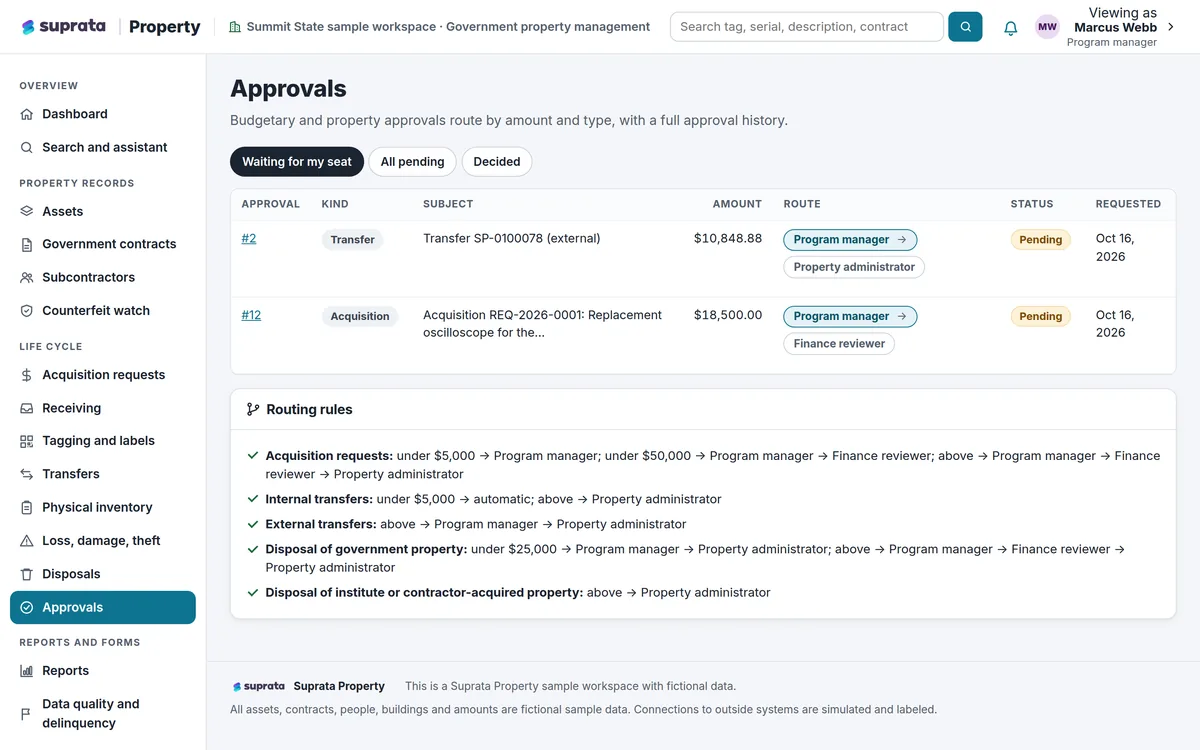Image resolution: width=1200 pixels, height=750 pixels.
Task: Click the Acquisition requests dollar icon
Action: (27, 375)
